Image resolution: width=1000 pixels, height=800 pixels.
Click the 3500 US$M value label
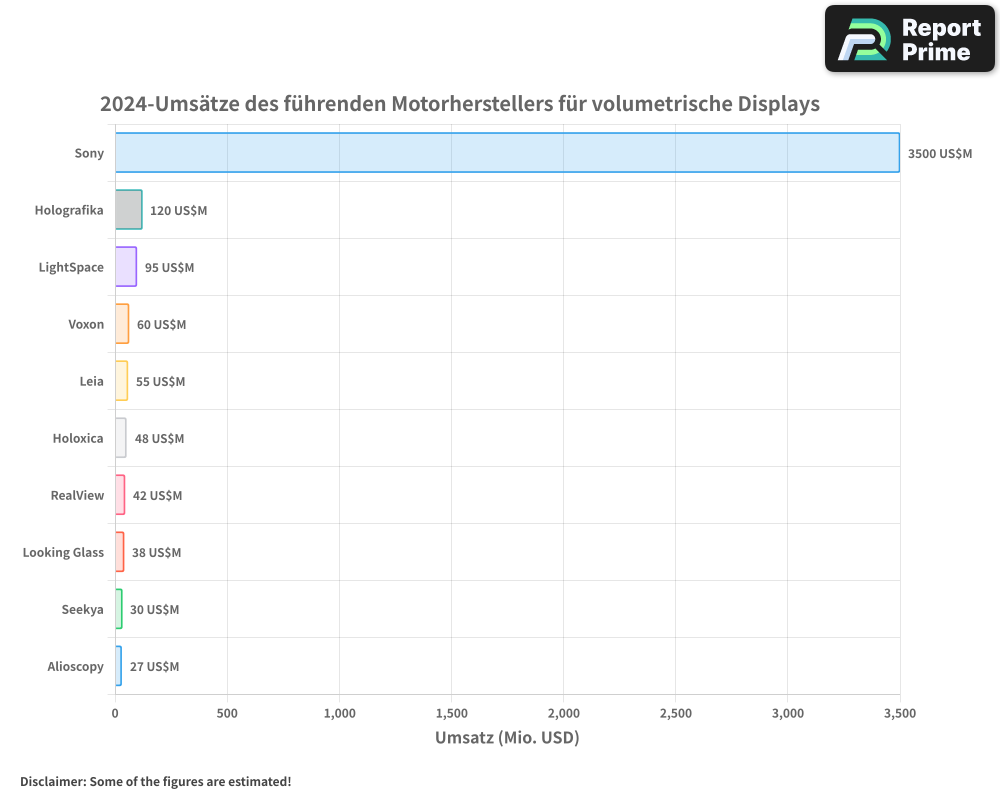pos(940,153)
